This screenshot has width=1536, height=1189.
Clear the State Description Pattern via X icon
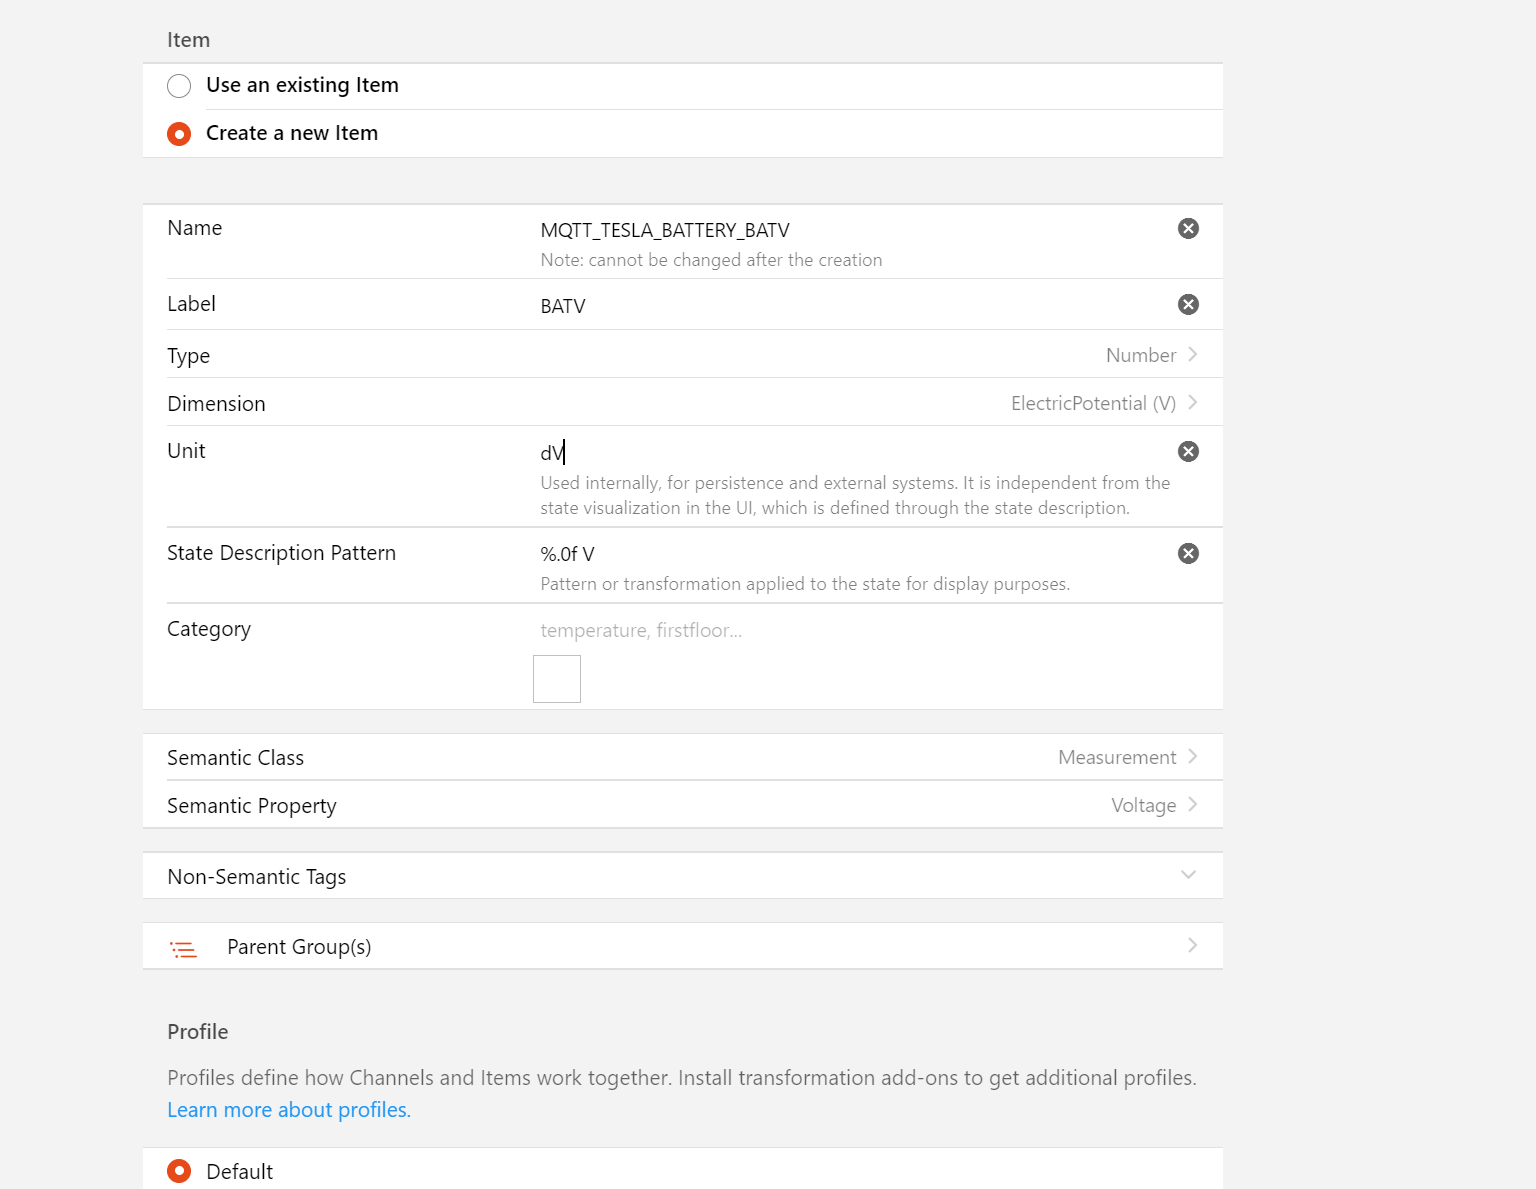[x=1188, y=554]
